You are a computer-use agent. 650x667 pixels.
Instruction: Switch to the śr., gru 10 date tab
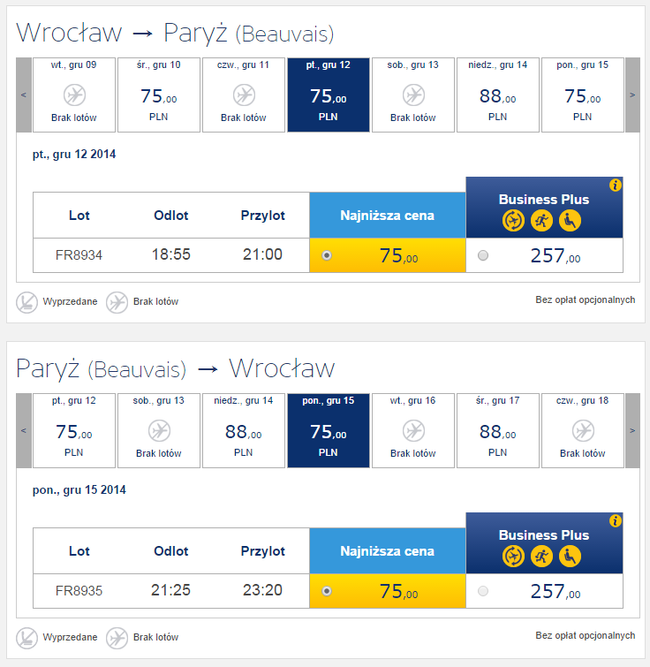point(158,95)
